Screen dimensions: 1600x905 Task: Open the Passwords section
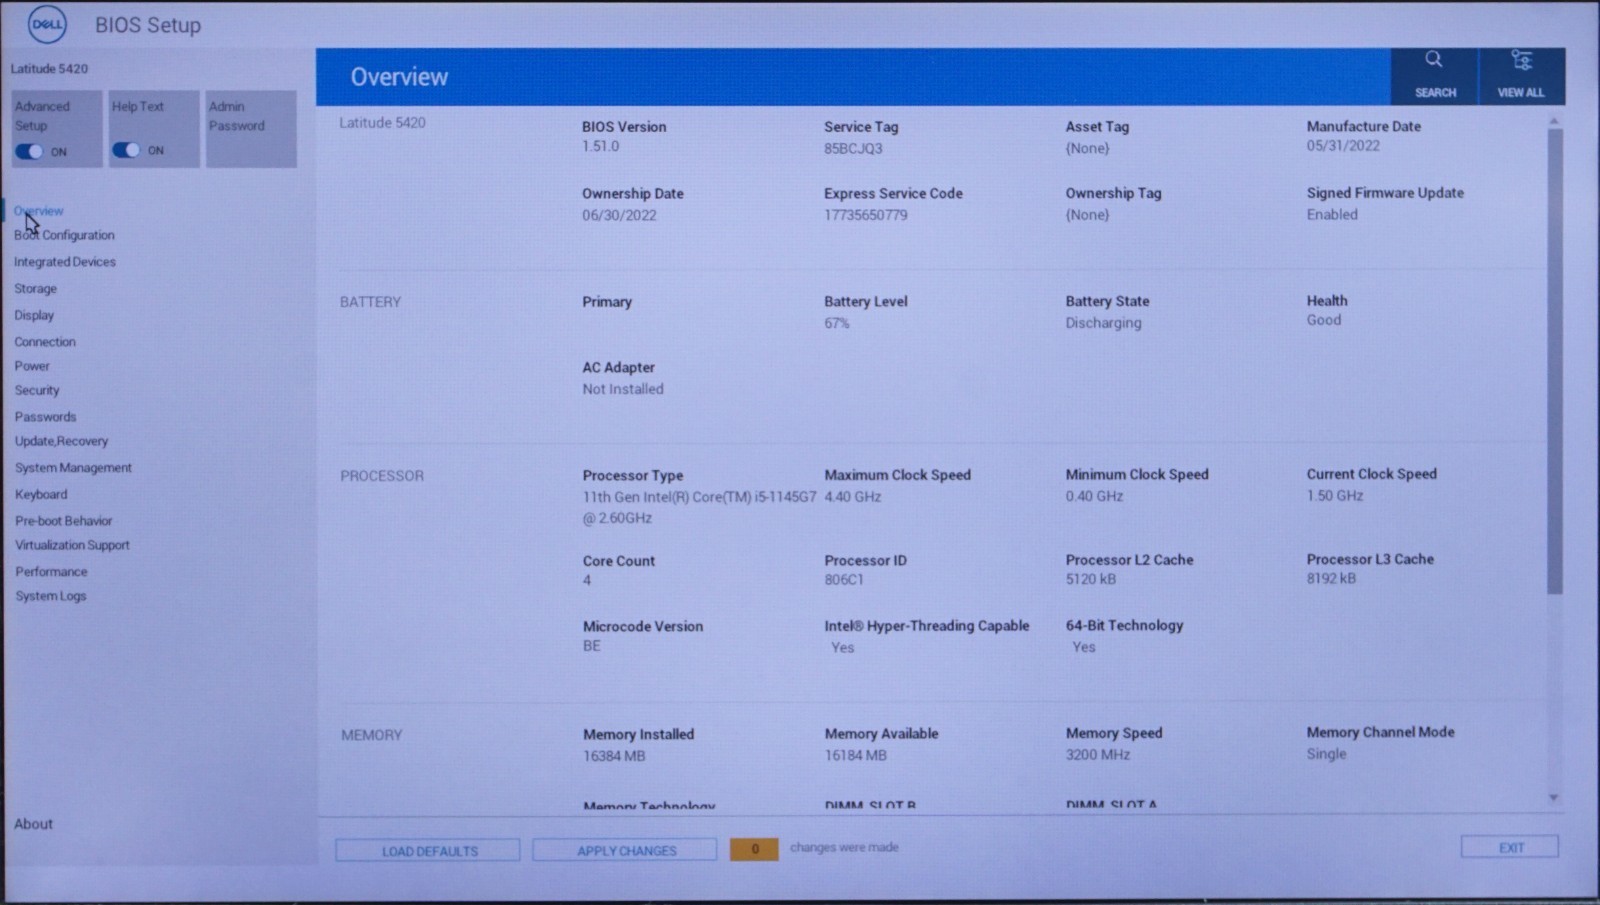point(45,416)
